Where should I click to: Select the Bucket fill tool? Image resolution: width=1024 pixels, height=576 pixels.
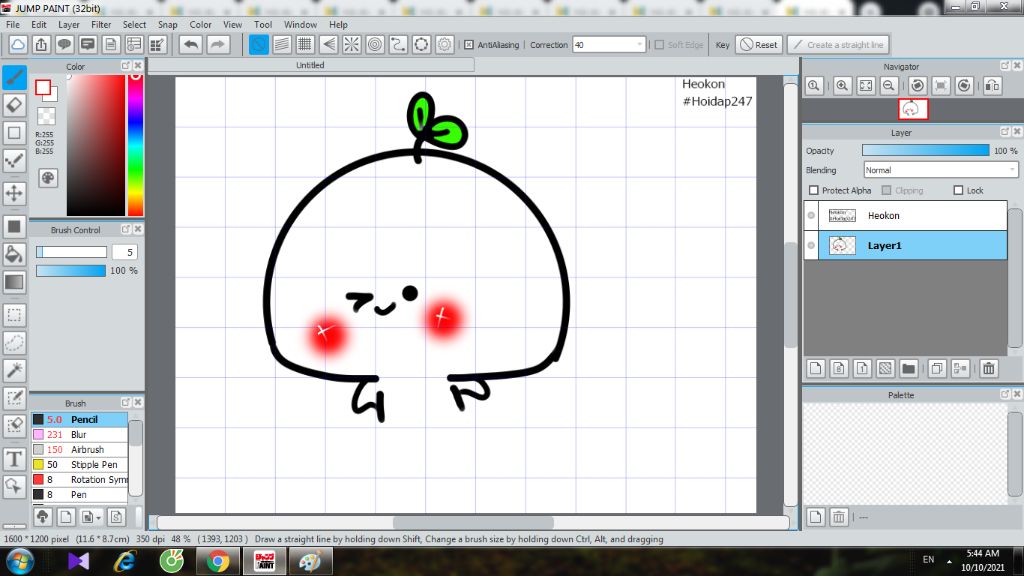[x=14, y=254]
